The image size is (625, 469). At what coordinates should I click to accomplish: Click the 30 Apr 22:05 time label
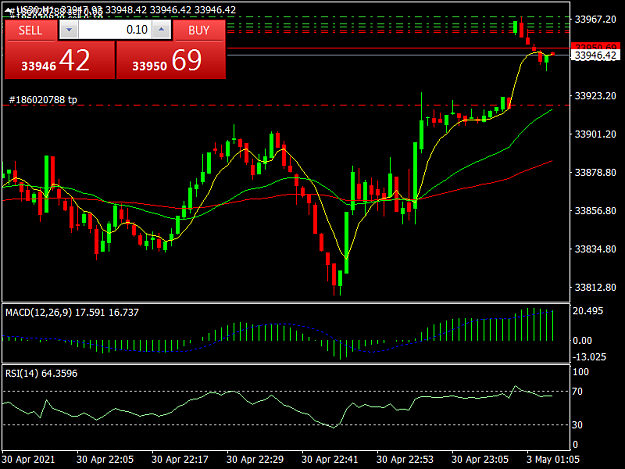pyautogui.click(x=105, y=459)
